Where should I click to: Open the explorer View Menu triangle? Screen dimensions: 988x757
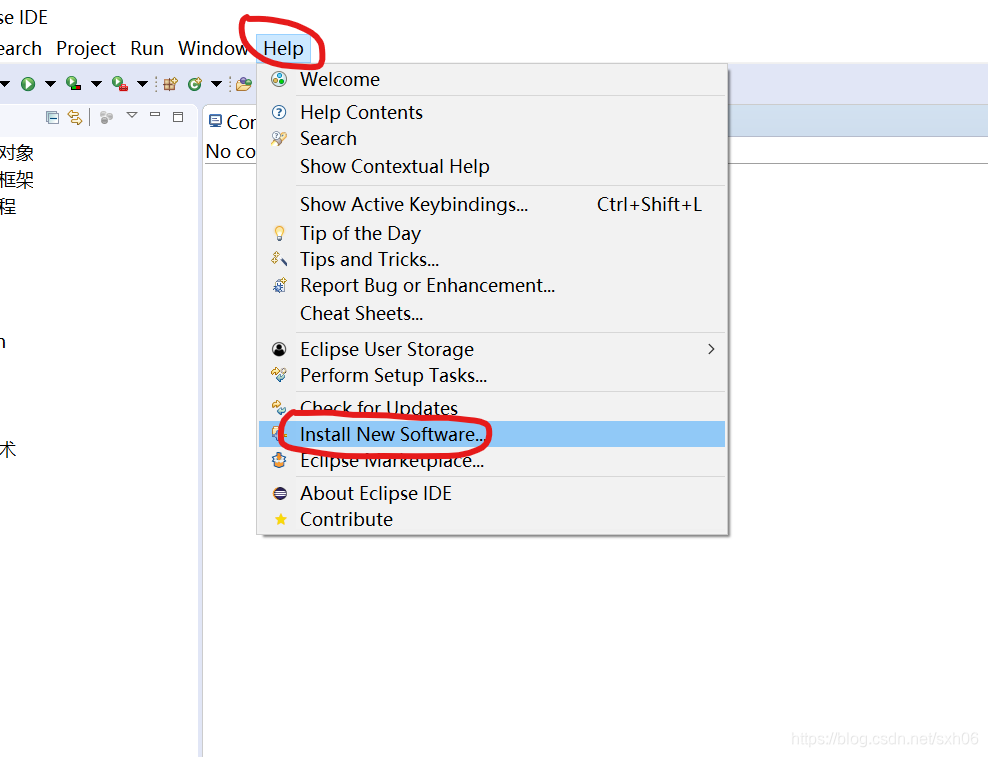point(132,115)
